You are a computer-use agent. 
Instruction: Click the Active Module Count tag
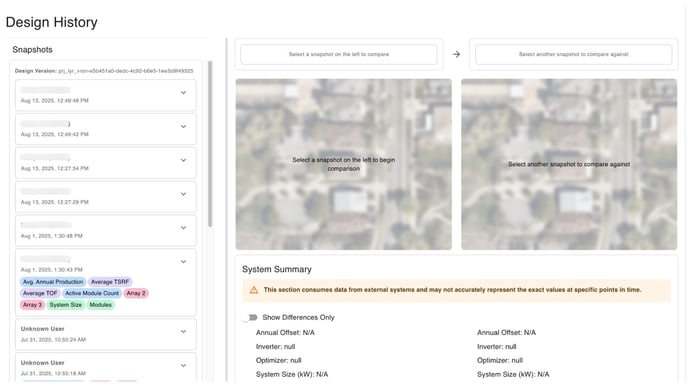click(x=92, y=293)
